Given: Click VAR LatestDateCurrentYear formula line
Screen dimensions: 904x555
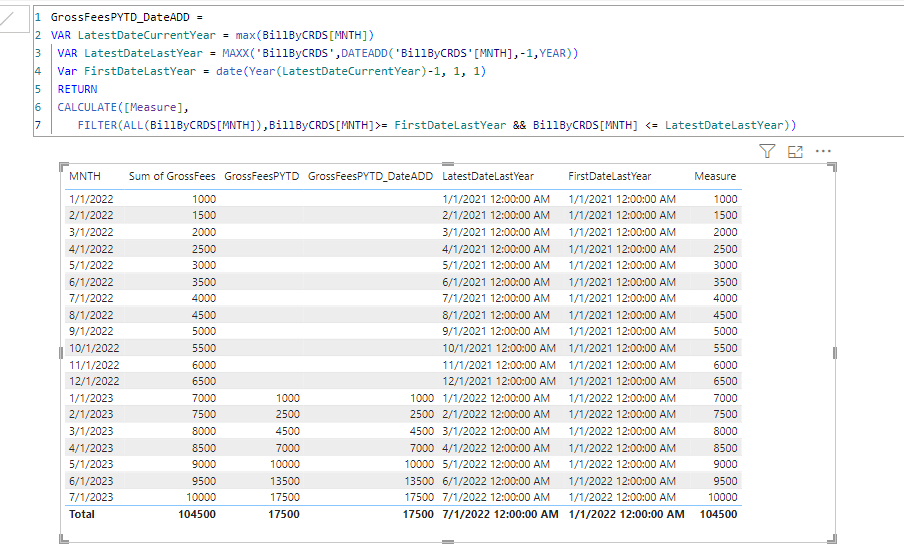Looking at the screenshot, I should click(x=212, y=35).
